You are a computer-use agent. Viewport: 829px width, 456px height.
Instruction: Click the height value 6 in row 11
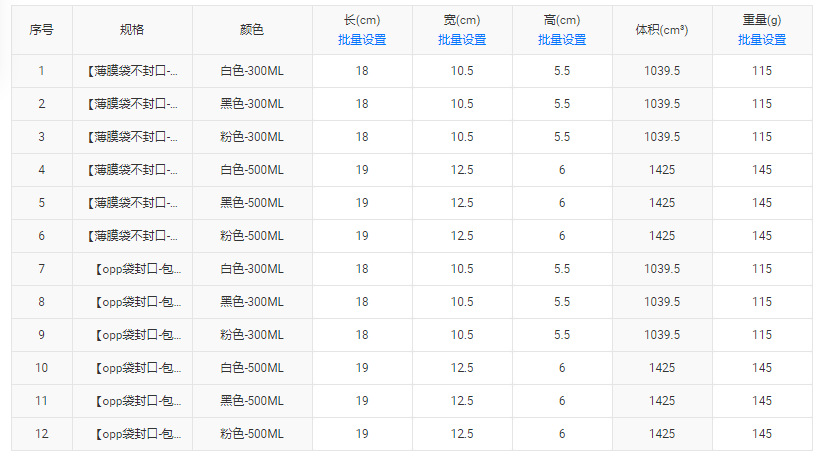(x=562, y=401)
